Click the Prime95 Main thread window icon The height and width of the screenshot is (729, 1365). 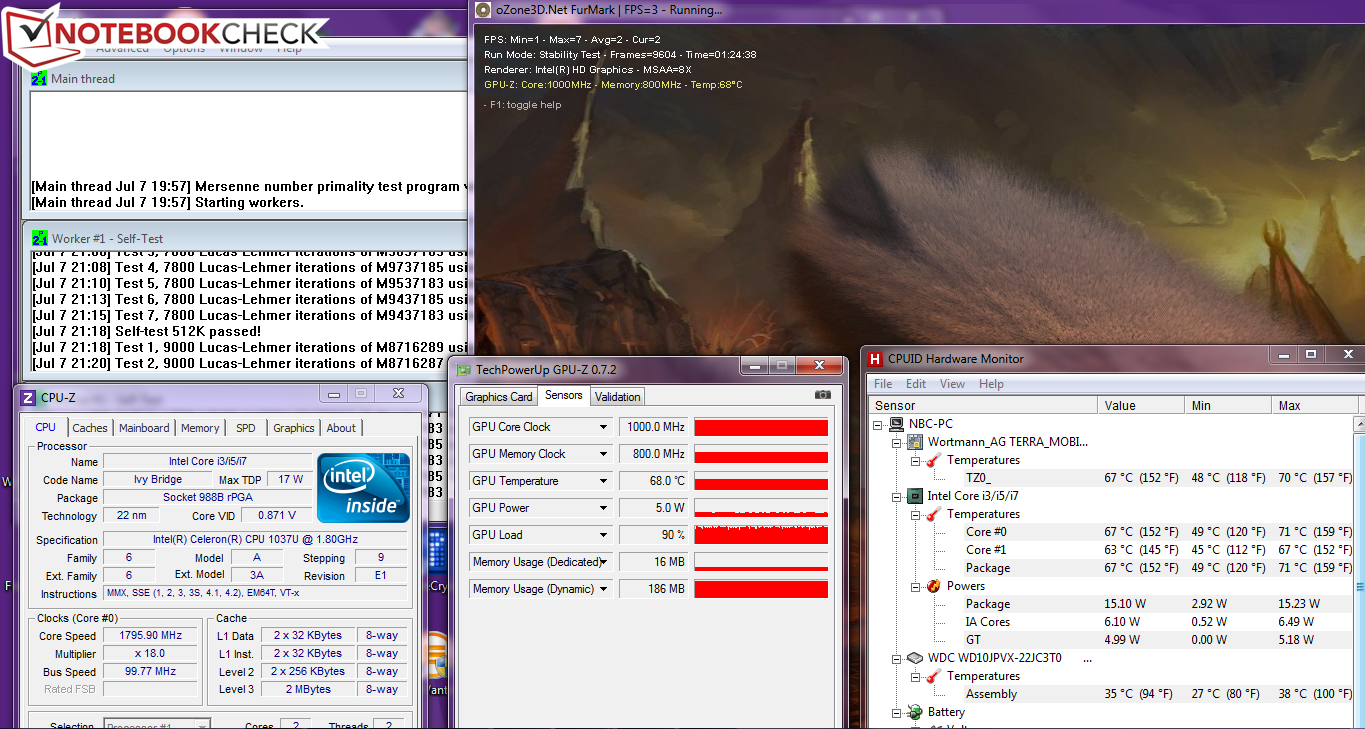(x=39, y=78)
